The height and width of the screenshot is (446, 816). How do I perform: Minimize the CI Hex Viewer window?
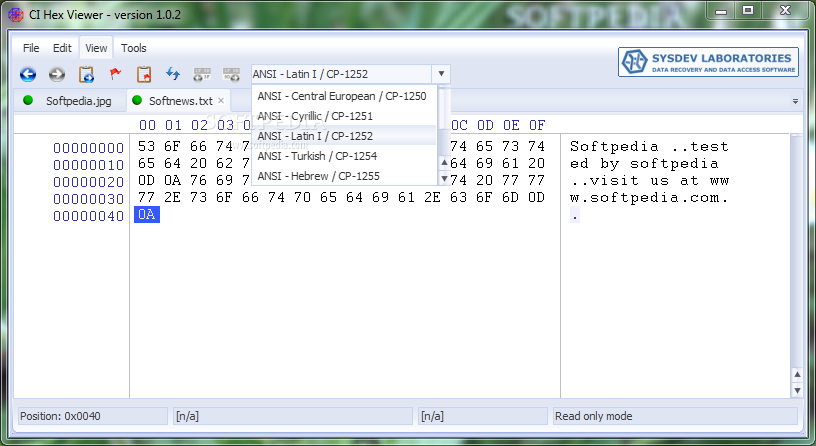click(x=721, y=10)
